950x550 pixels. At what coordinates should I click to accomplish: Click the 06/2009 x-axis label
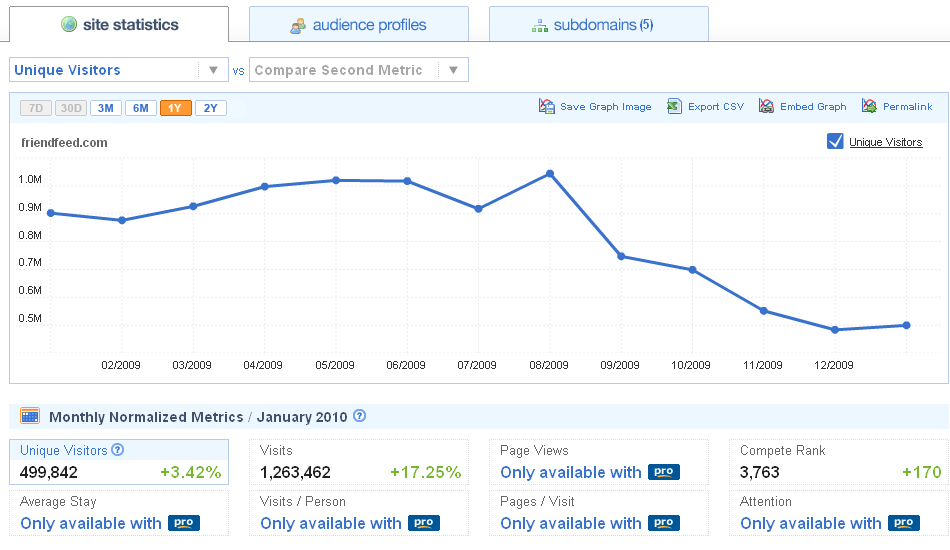(x=406, y=365)
